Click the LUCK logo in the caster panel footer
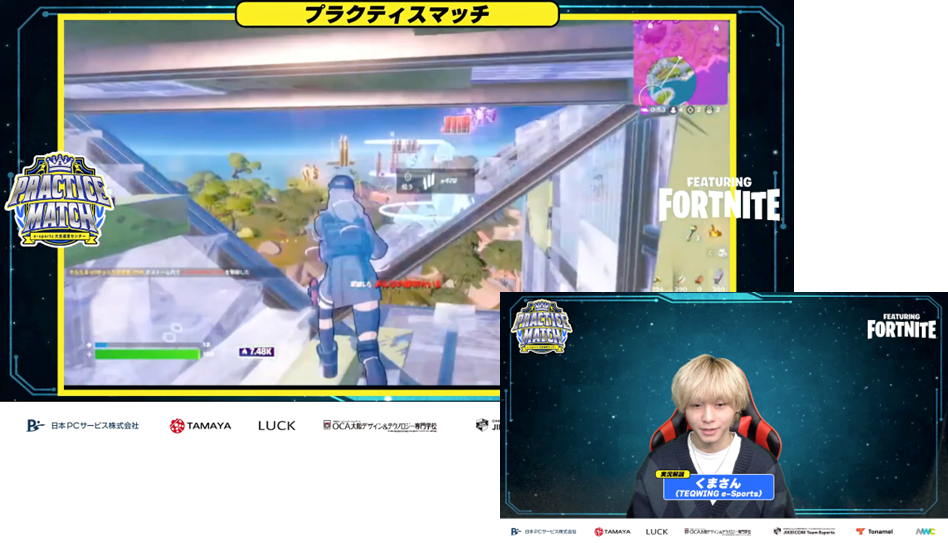 tap(657, 532)
